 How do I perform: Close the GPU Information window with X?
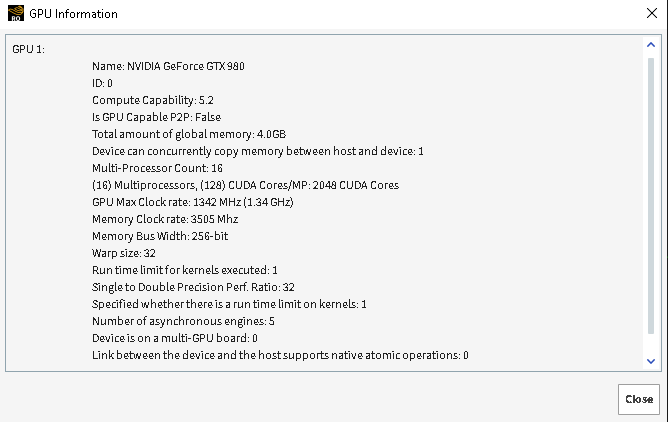pos(651,14)
